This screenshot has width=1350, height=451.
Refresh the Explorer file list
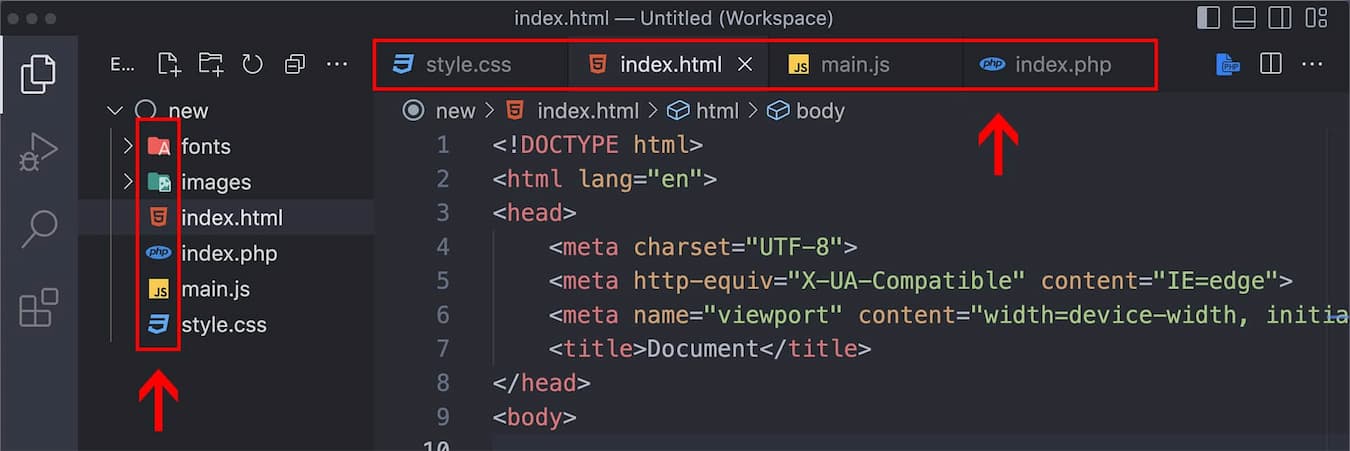pos(252,65)
